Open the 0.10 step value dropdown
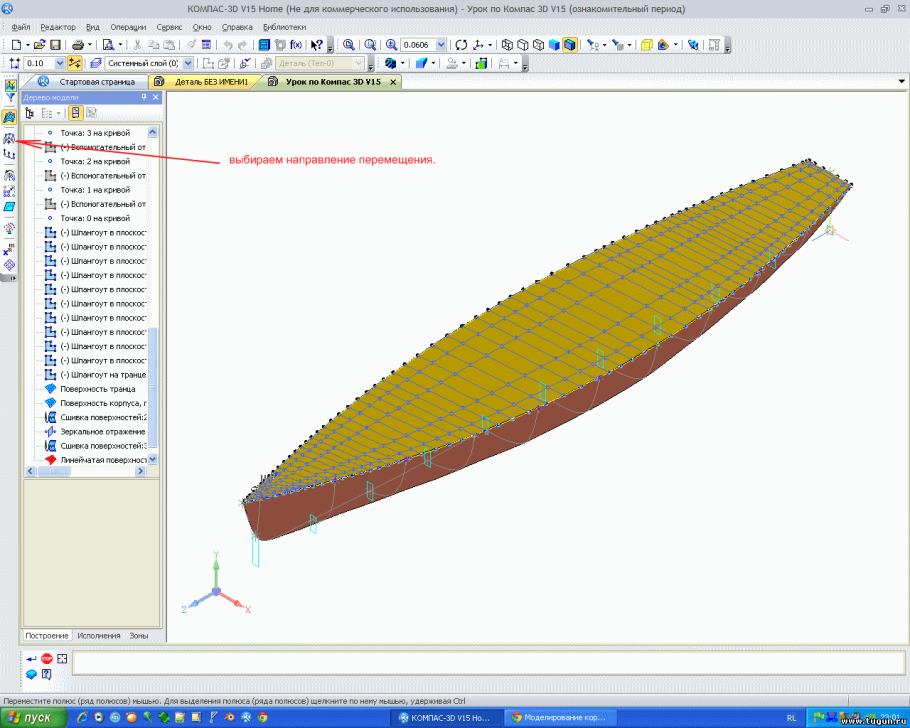The image size is (910, 728). pyautogui.click(x=59, y=63)
